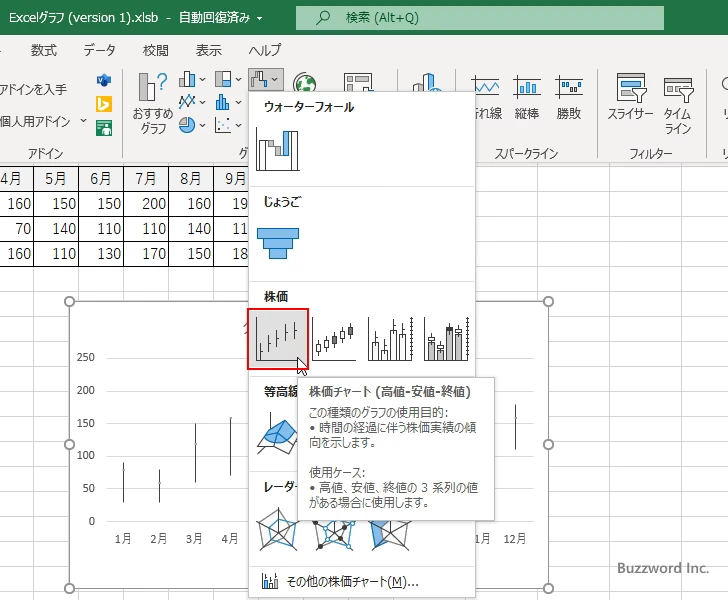
Task: Select the fourth stock chart type
Action: 446,339
